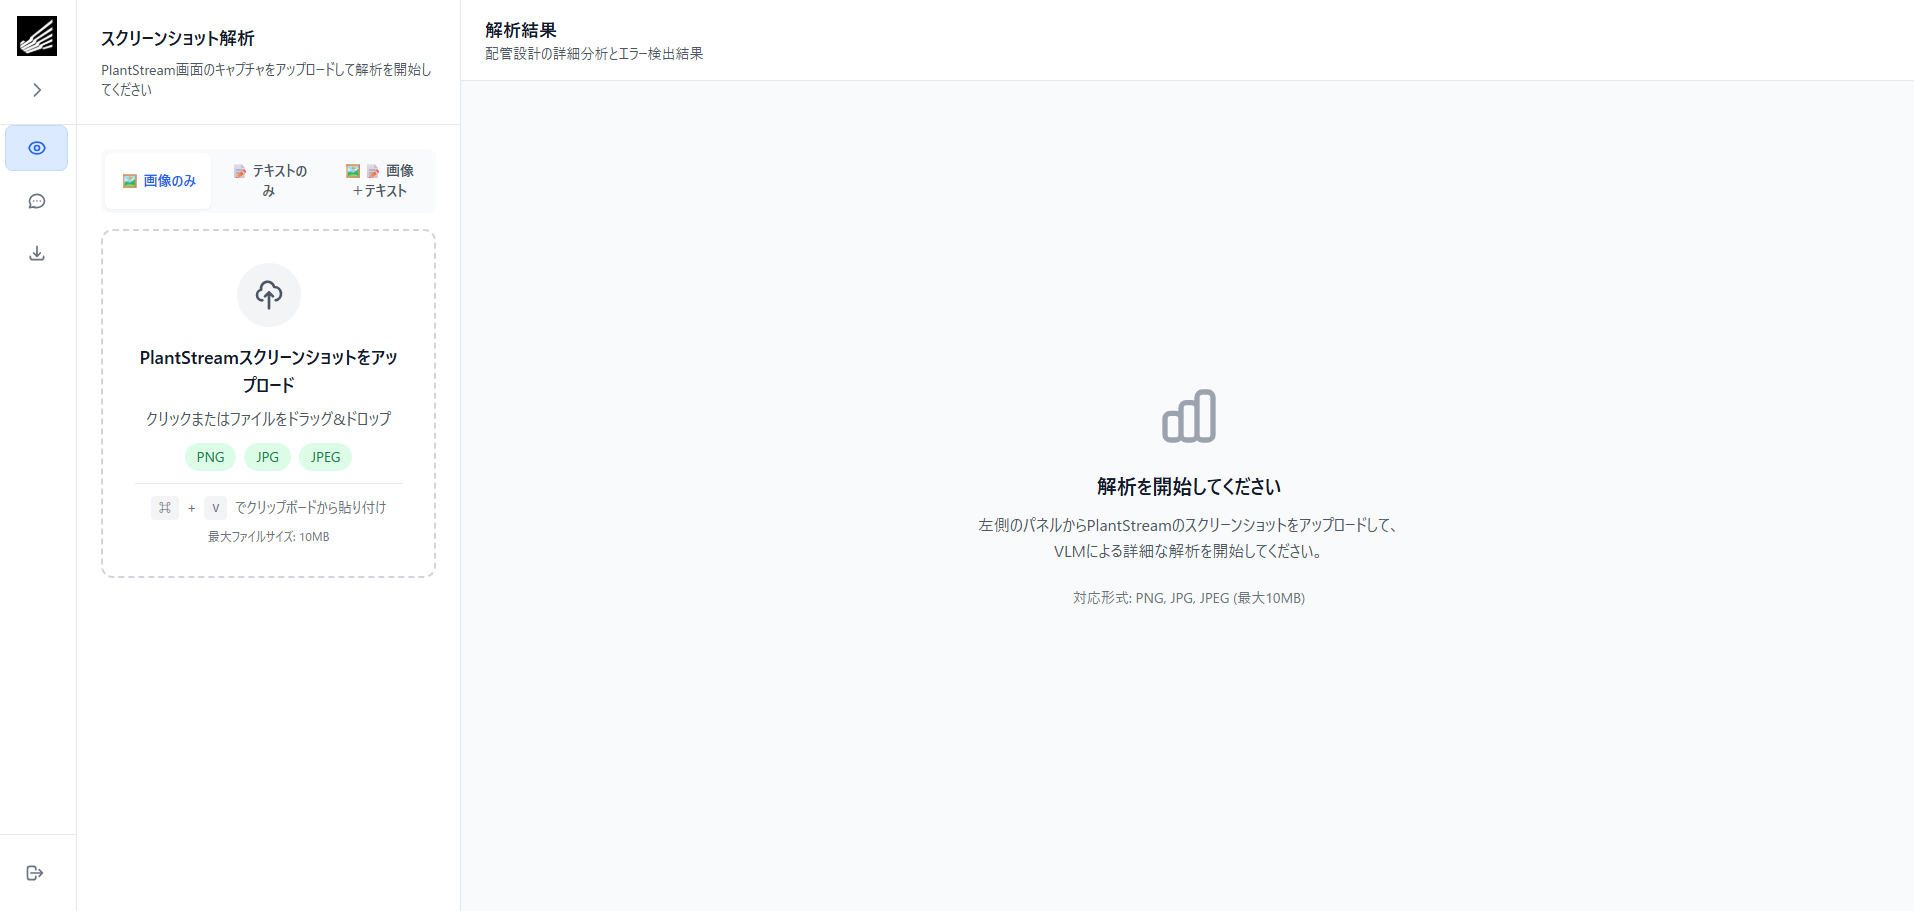Click the PlantStream logo icon
Screen dimensions: 1914x911
click(x=37, y=36)
